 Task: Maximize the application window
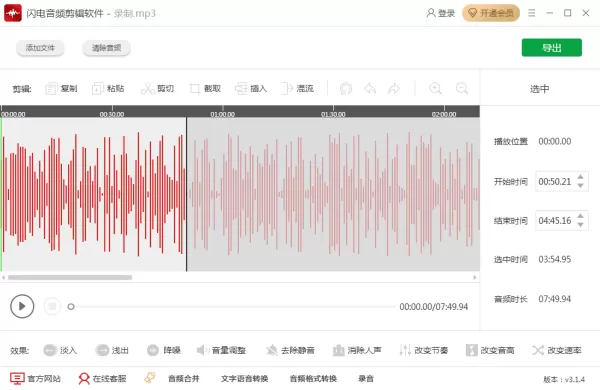pyautogui.click(x=567, y=13)
